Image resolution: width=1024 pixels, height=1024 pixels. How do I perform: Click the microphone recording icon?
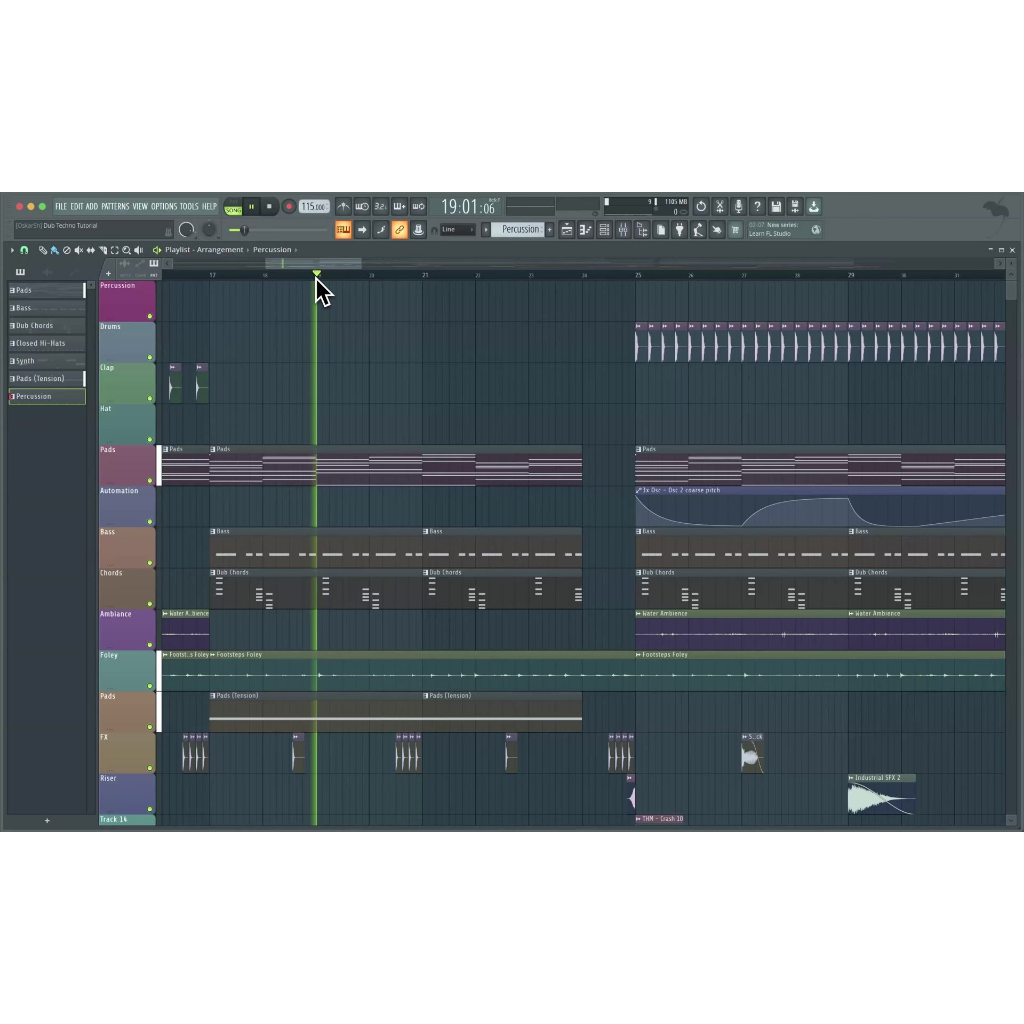[738, 207]
